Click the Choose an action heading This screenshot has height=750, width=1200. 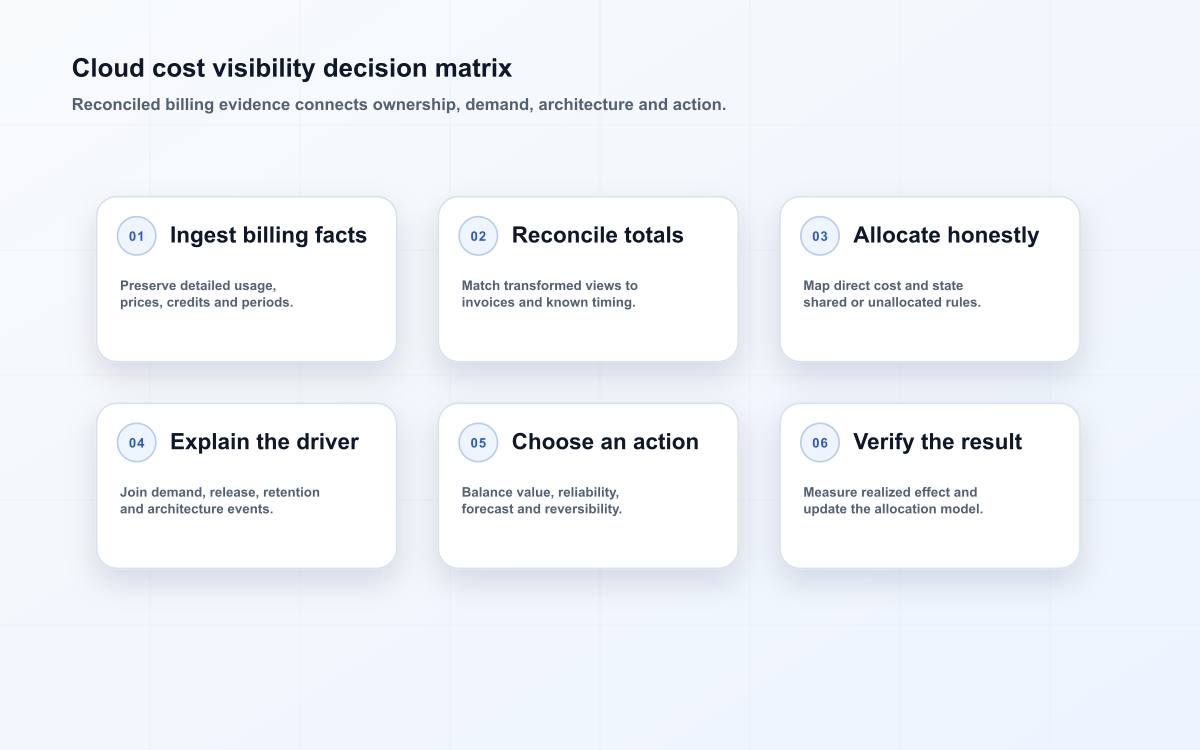pyautogui.click(x=605, y=442)
